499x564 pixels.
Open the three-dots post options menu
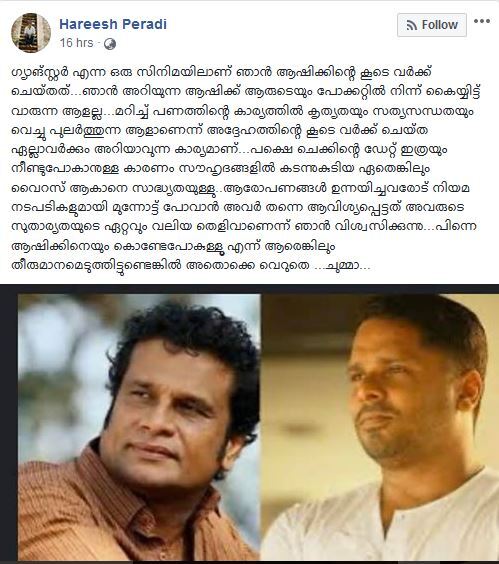tap(482, 21)
